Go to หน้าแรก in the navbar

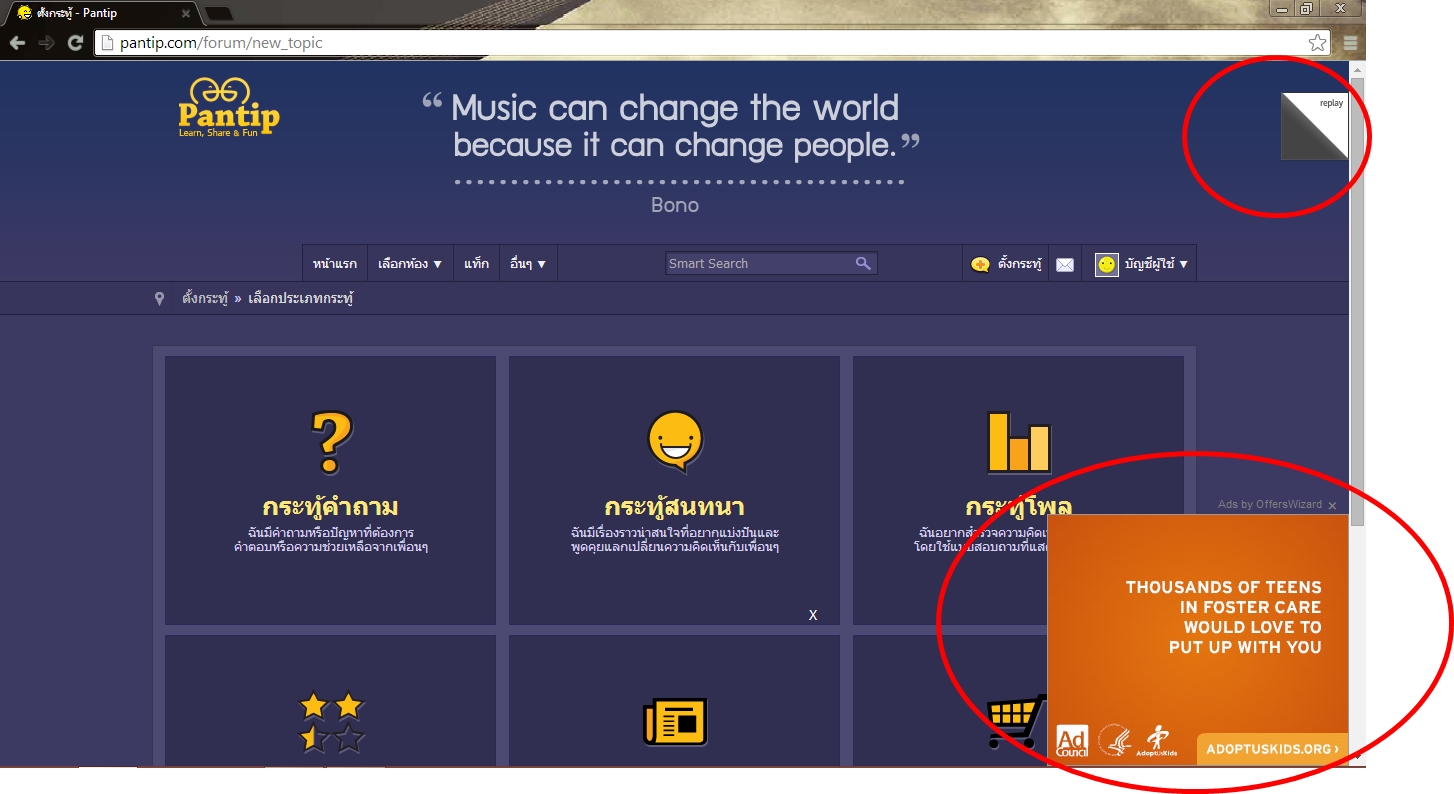[x=335, y=264]
